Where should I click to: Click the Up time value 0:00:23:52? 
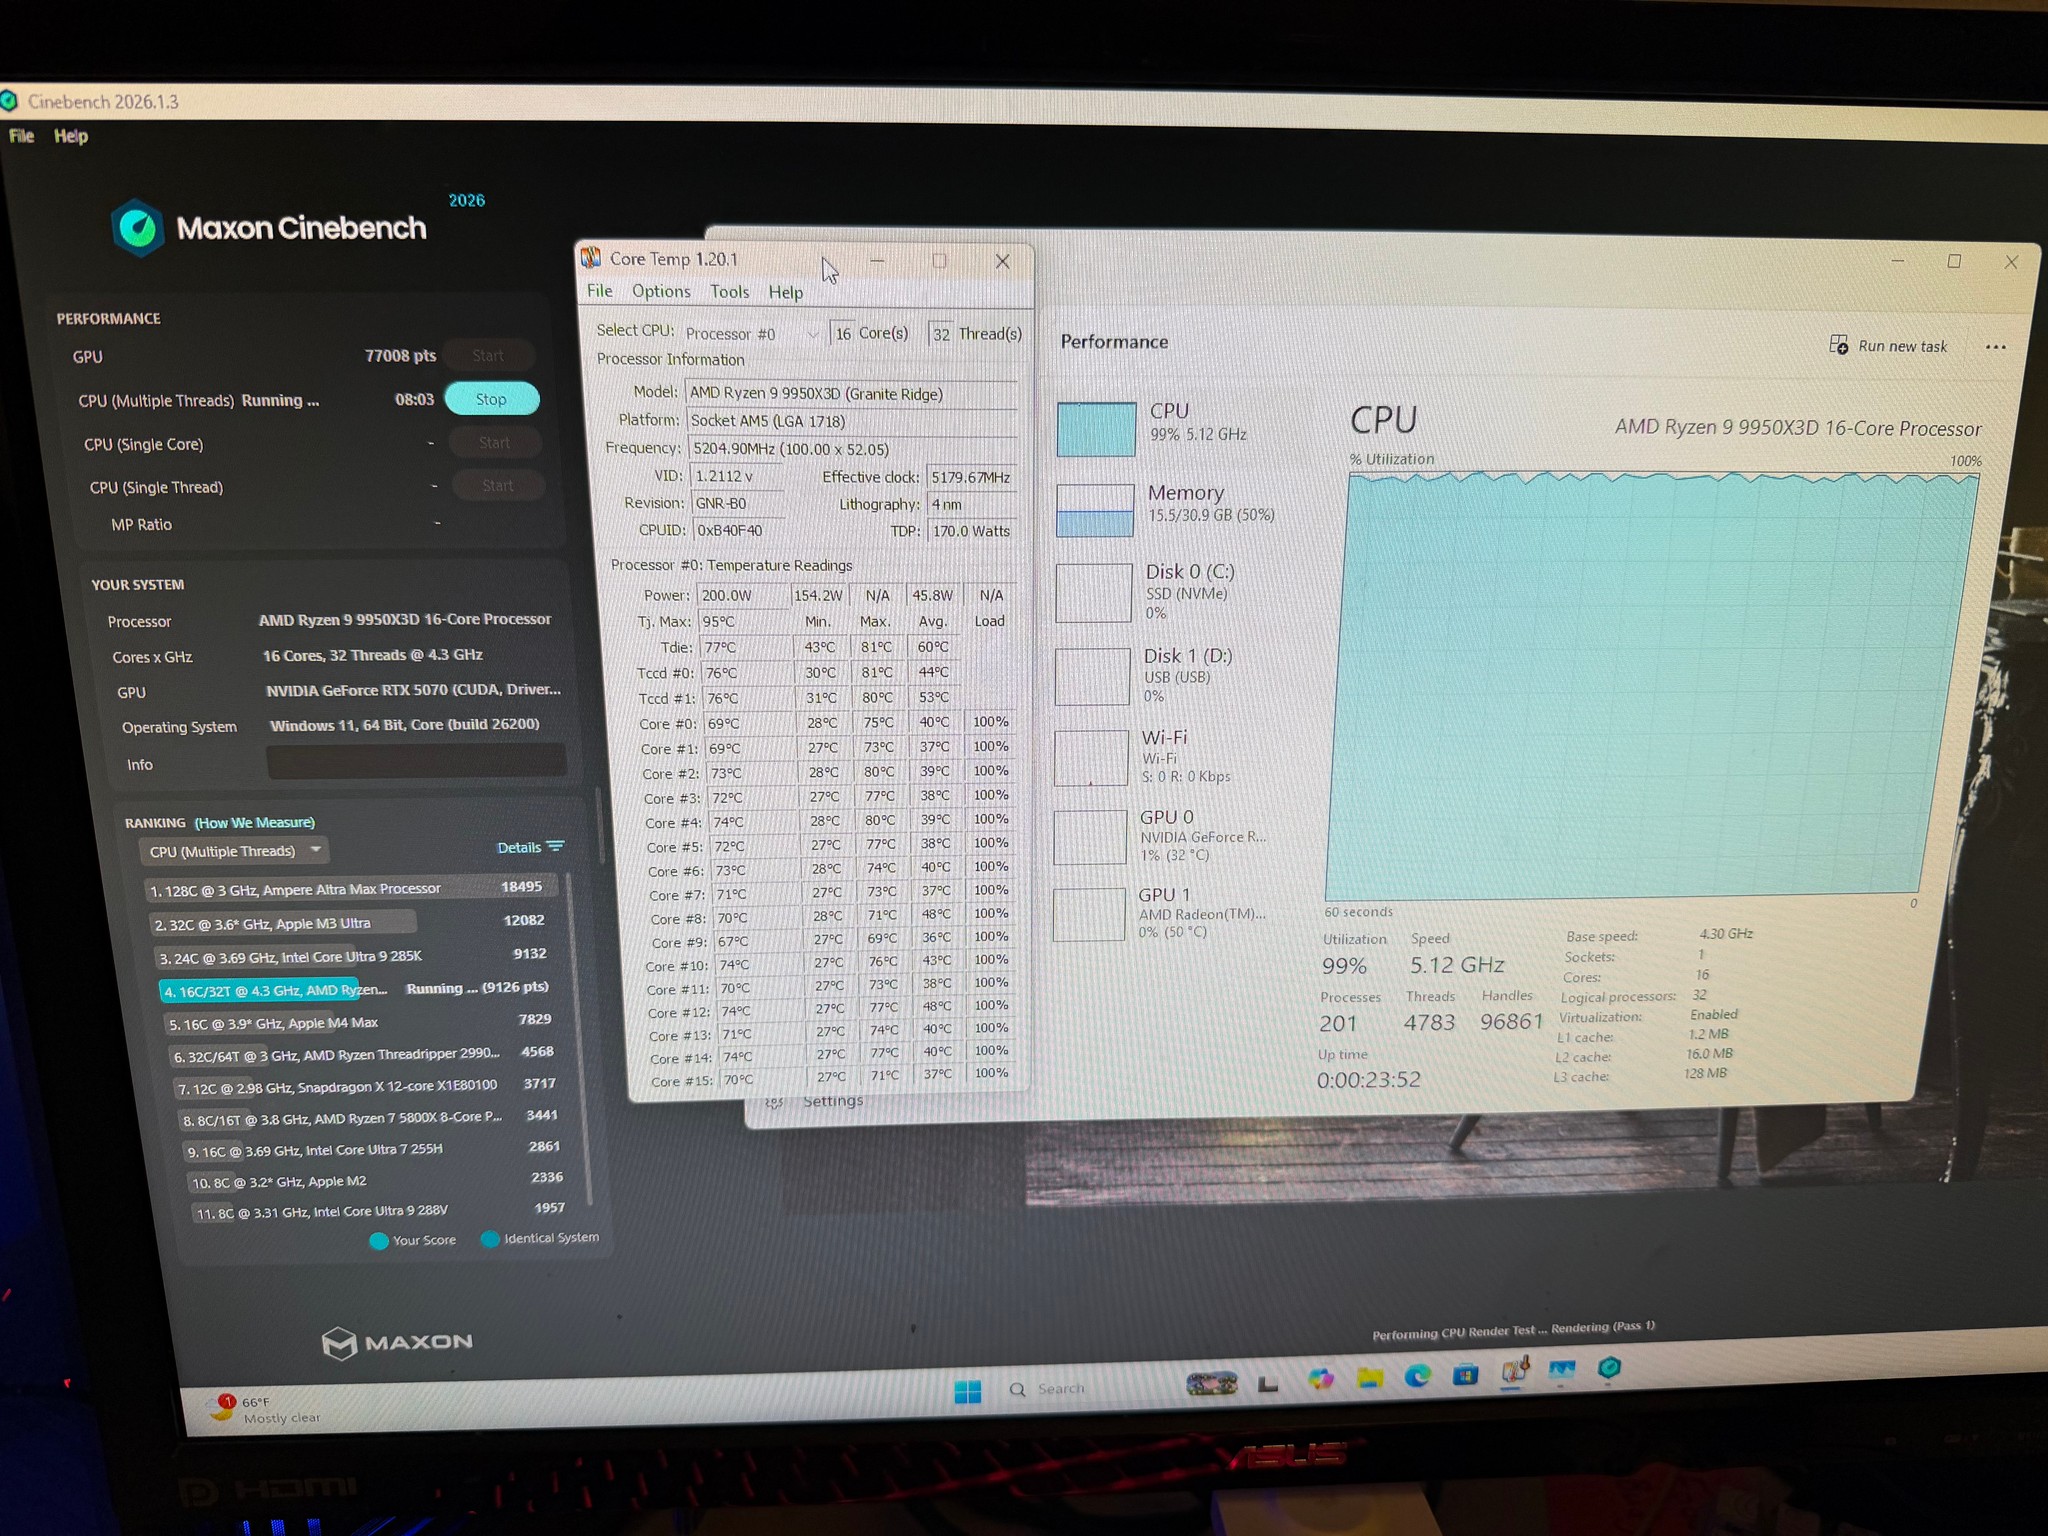click(x=1368, y=1080)
